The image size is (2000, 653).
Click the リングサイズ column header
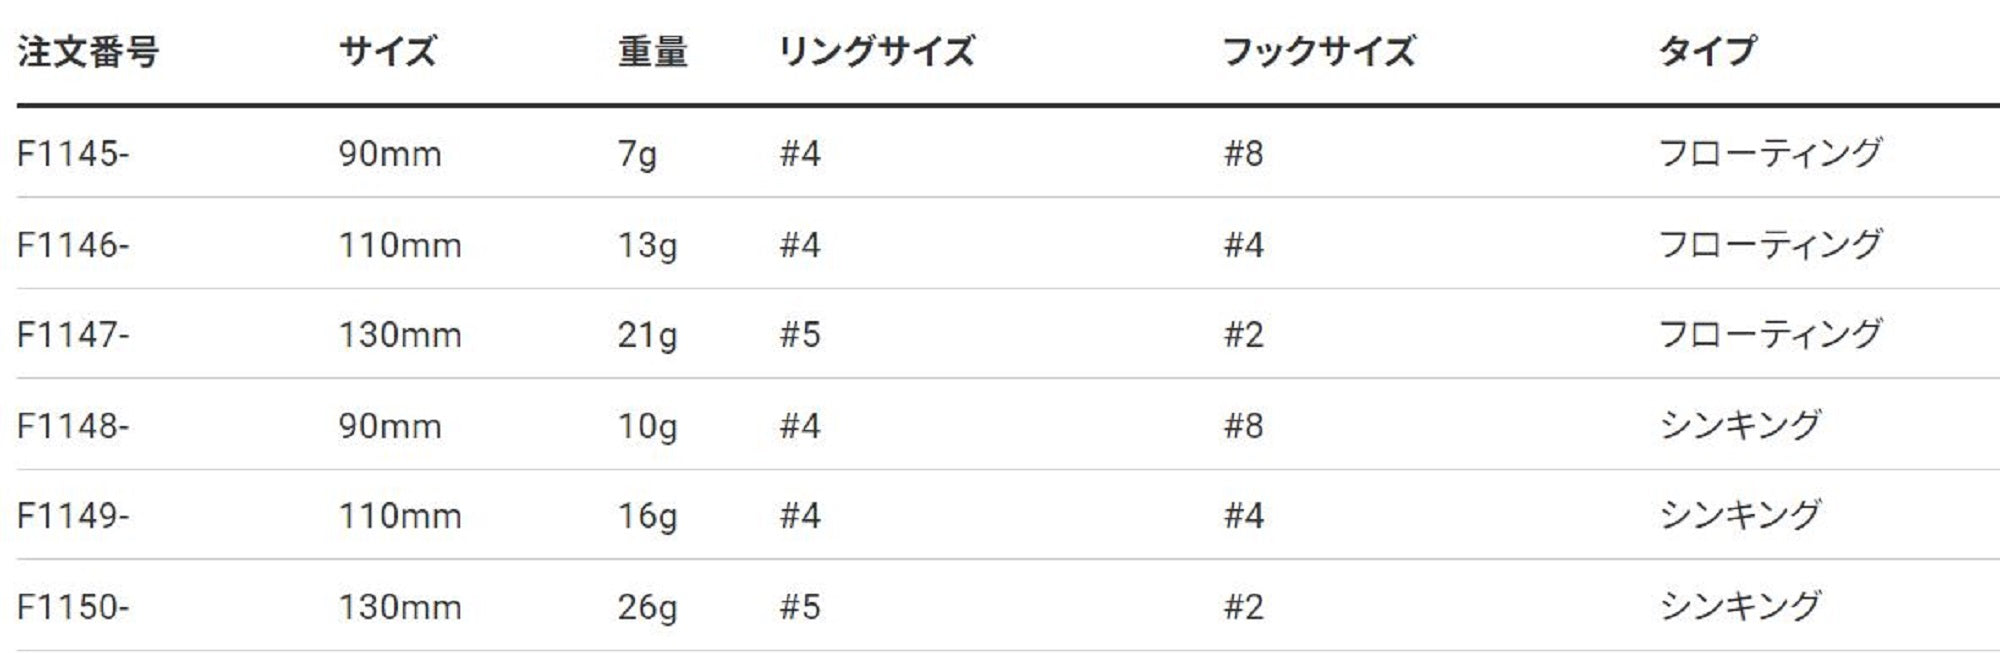[876, 51]
